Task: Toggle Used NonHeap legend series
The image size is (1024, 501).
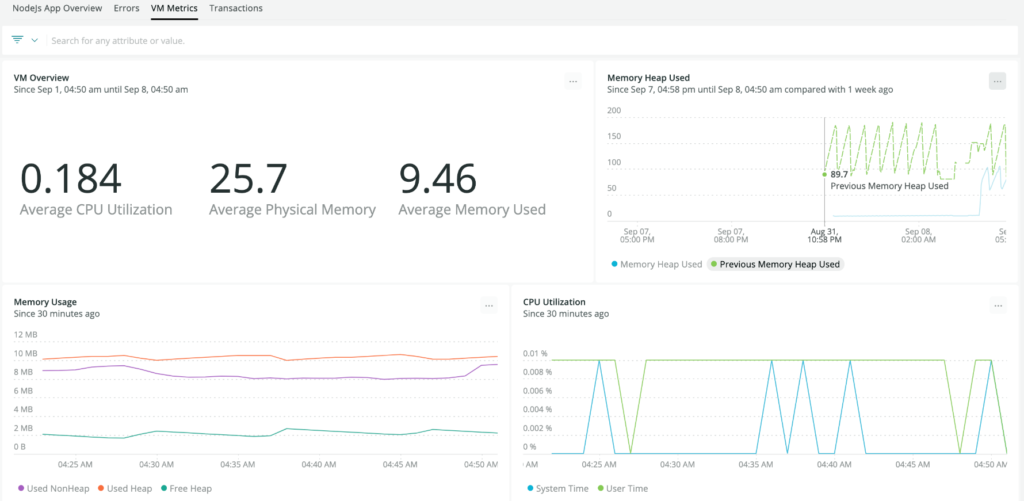Action: click(54, 488)
